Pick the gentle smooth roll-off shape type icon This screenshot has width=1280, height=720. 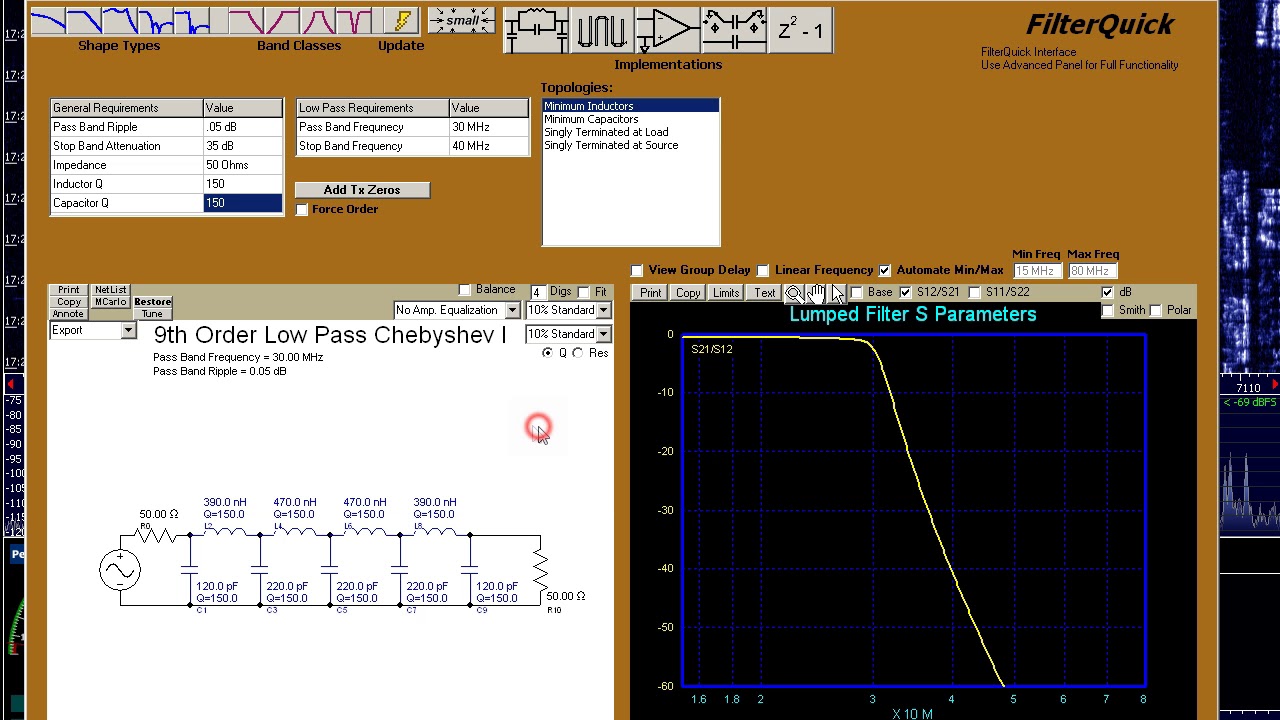click(x=48, y=20)
